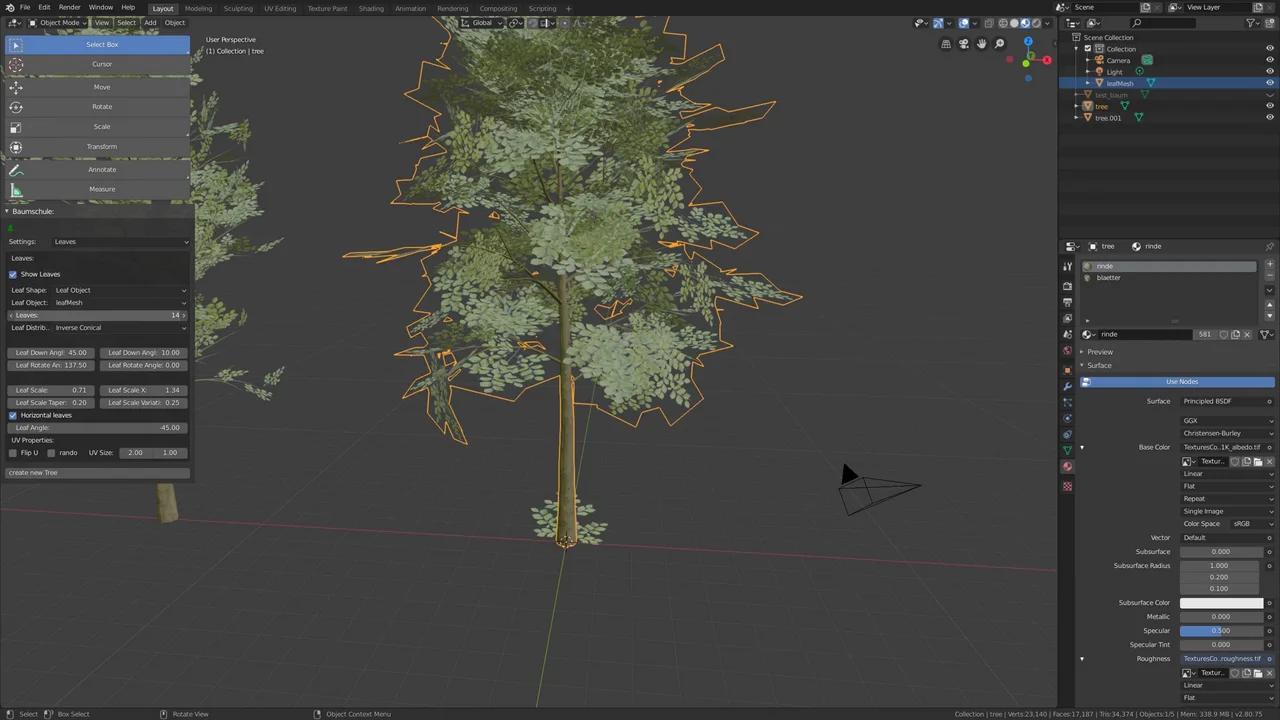Hide leafMesh with its eye toggle
1280x720 pixels.
click(1270, 83)
